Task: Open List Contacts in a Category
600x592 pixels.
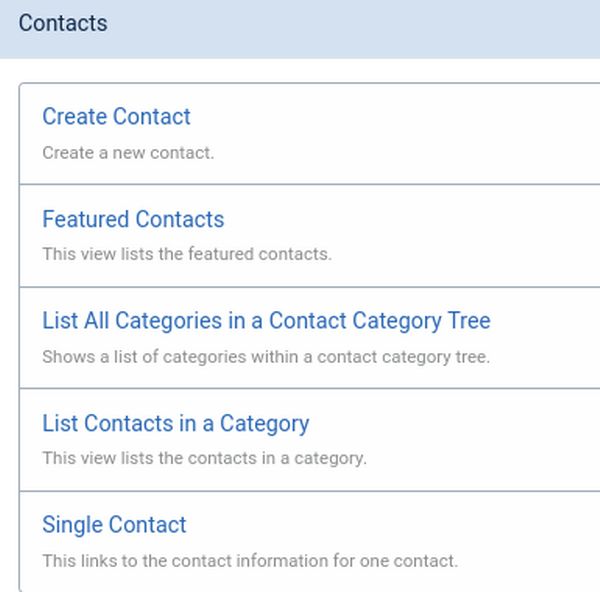Action: click(x=175, y=423)
